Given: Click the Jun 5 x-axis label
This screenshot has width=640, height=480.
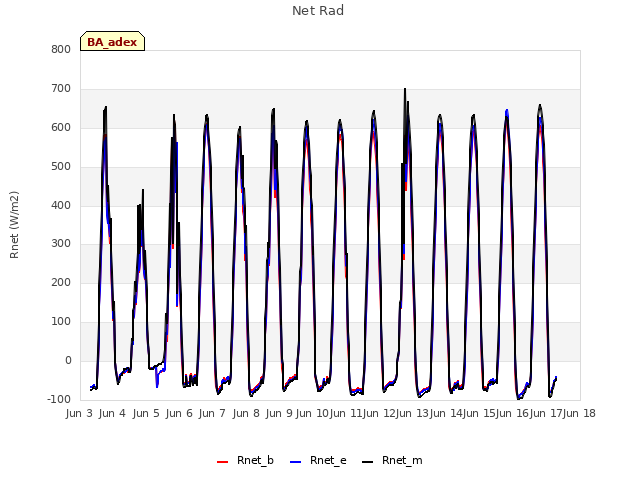Looking at the screenshot, I should (146, 413).
